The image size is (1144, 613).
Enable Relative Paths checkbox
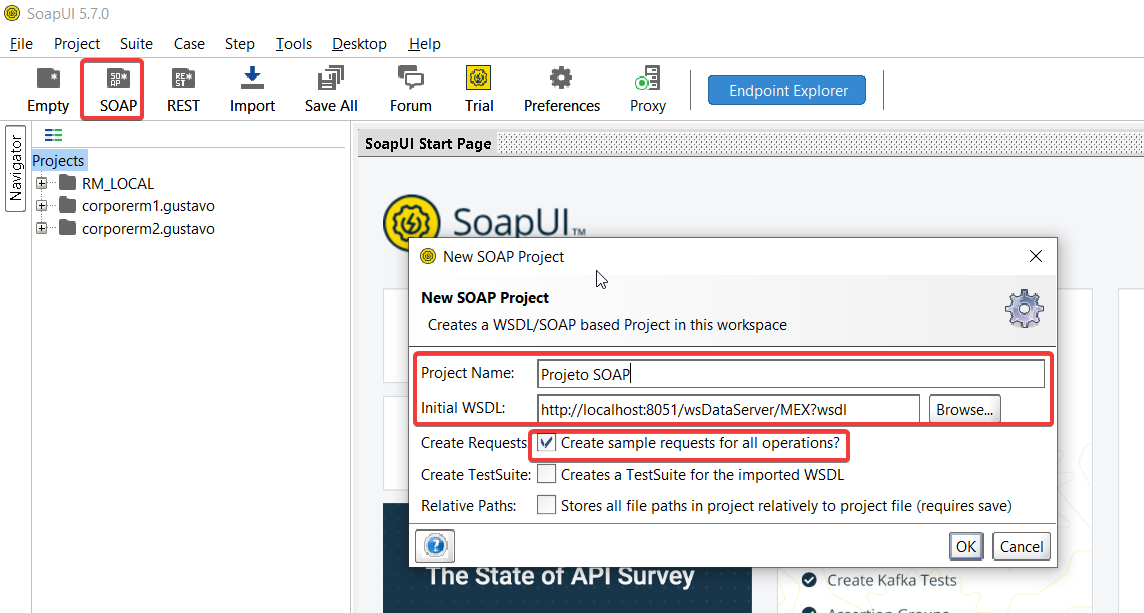point(546,506)
